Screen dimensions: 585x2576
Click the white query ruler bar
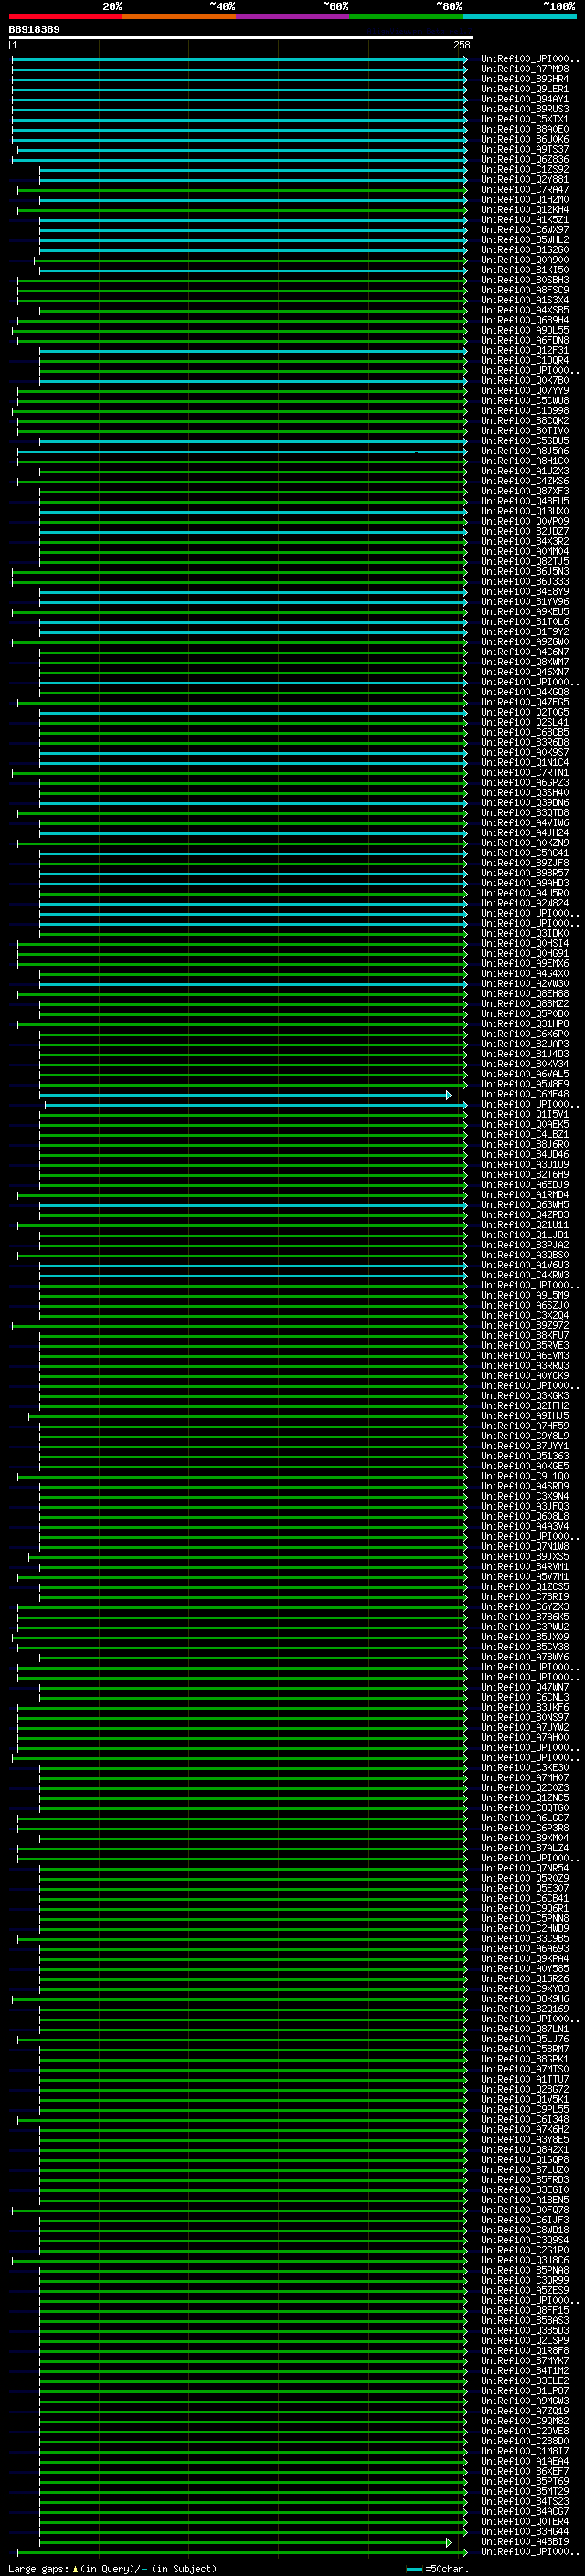coord(240,37)
